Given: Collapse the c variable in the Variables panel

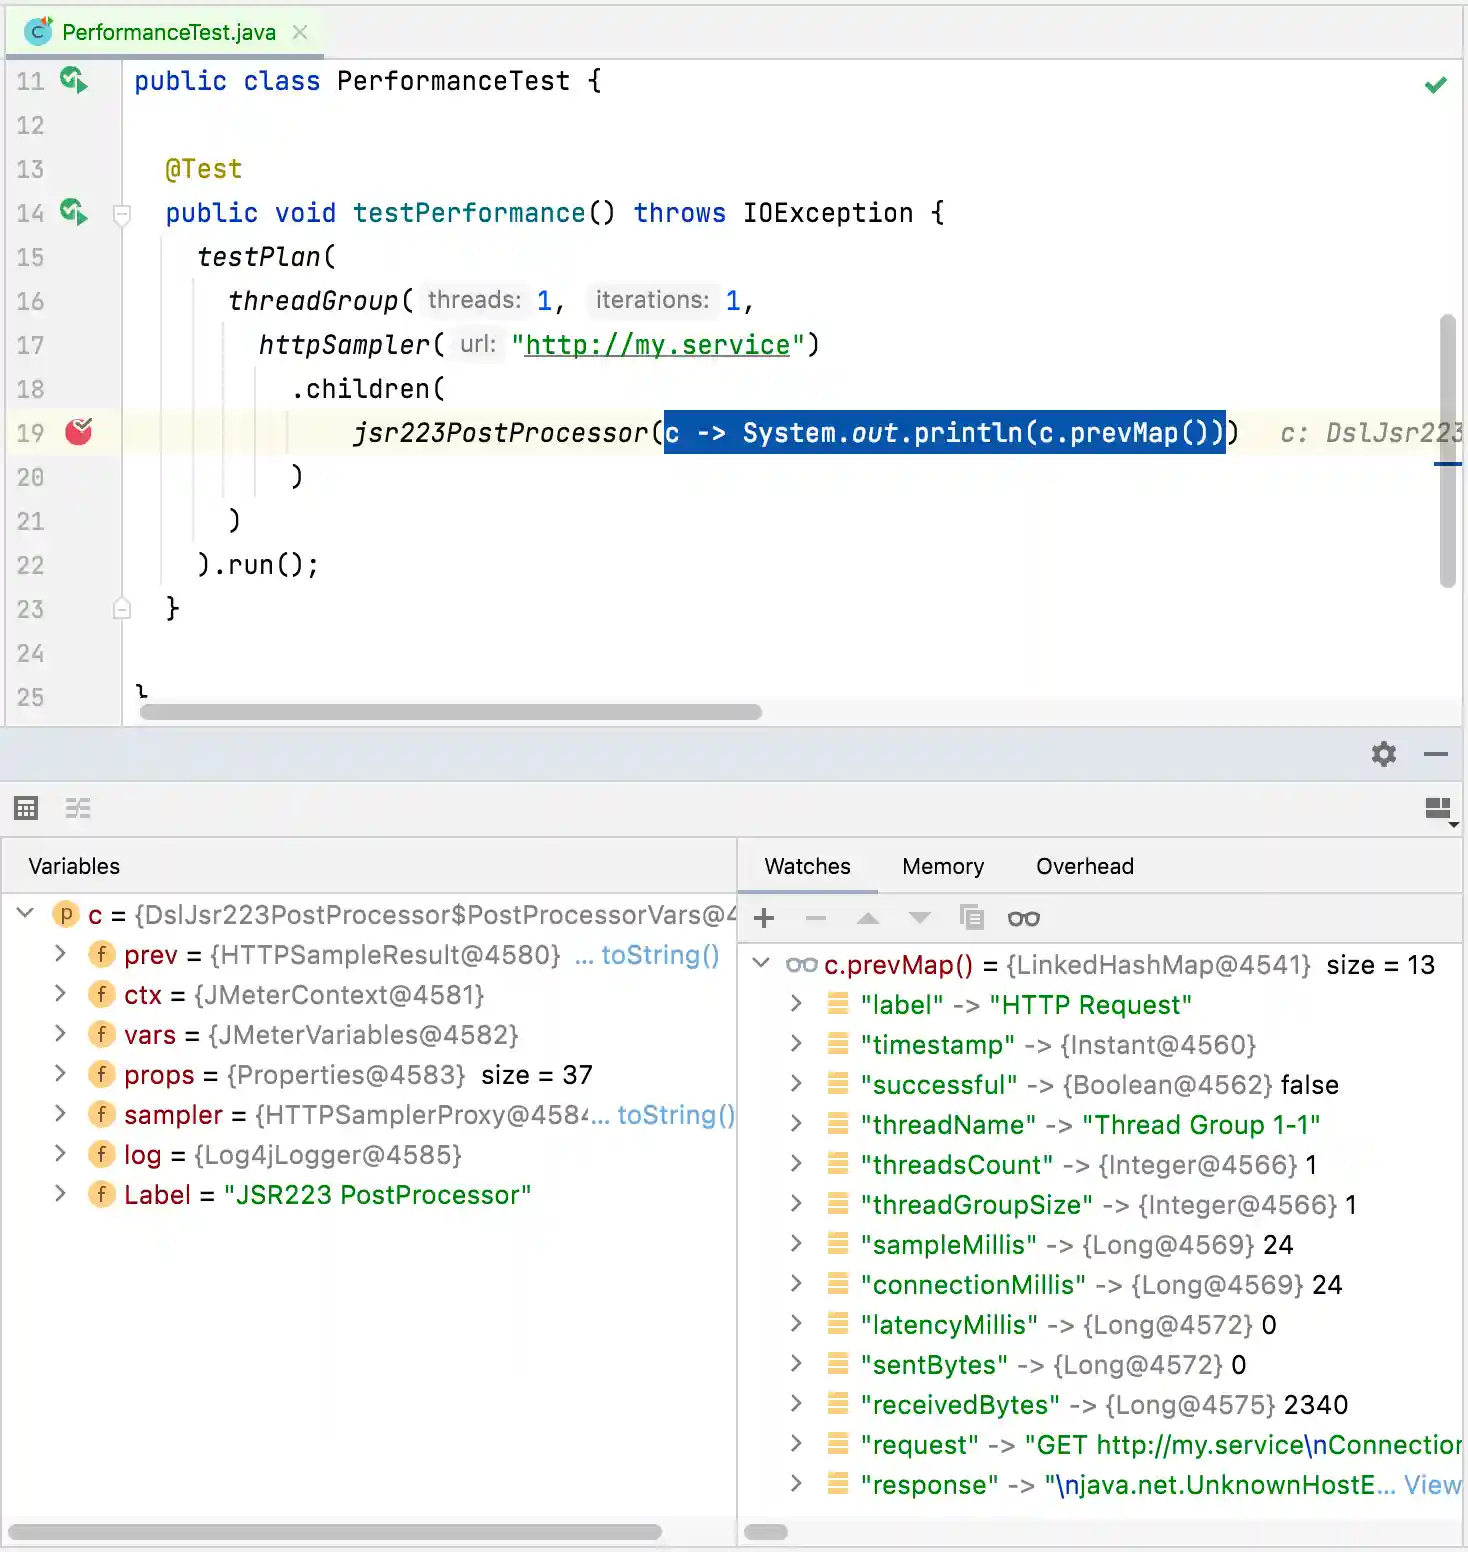Looking at the screenshot, I should click(x=25, y=913).
